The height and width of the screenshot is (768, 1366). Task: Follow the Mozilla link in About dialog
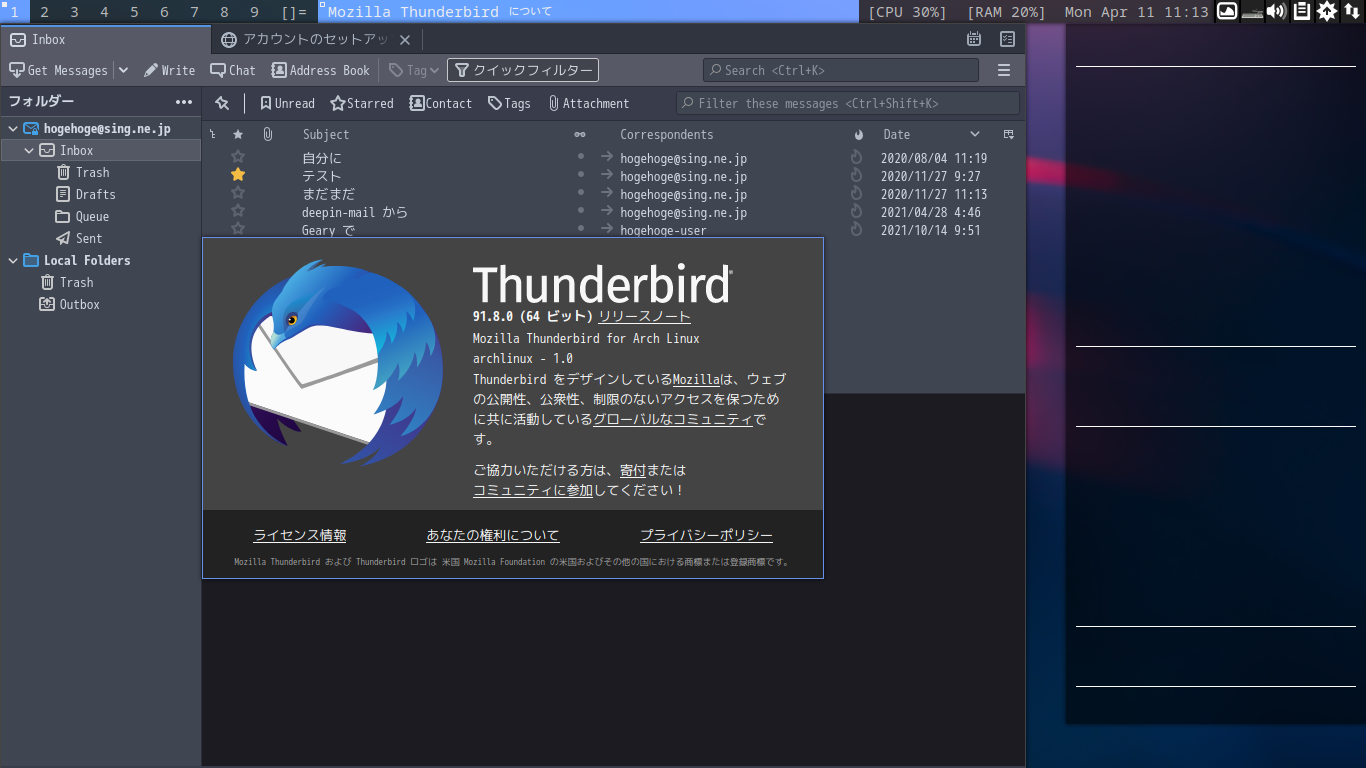(x=696, y=379)
